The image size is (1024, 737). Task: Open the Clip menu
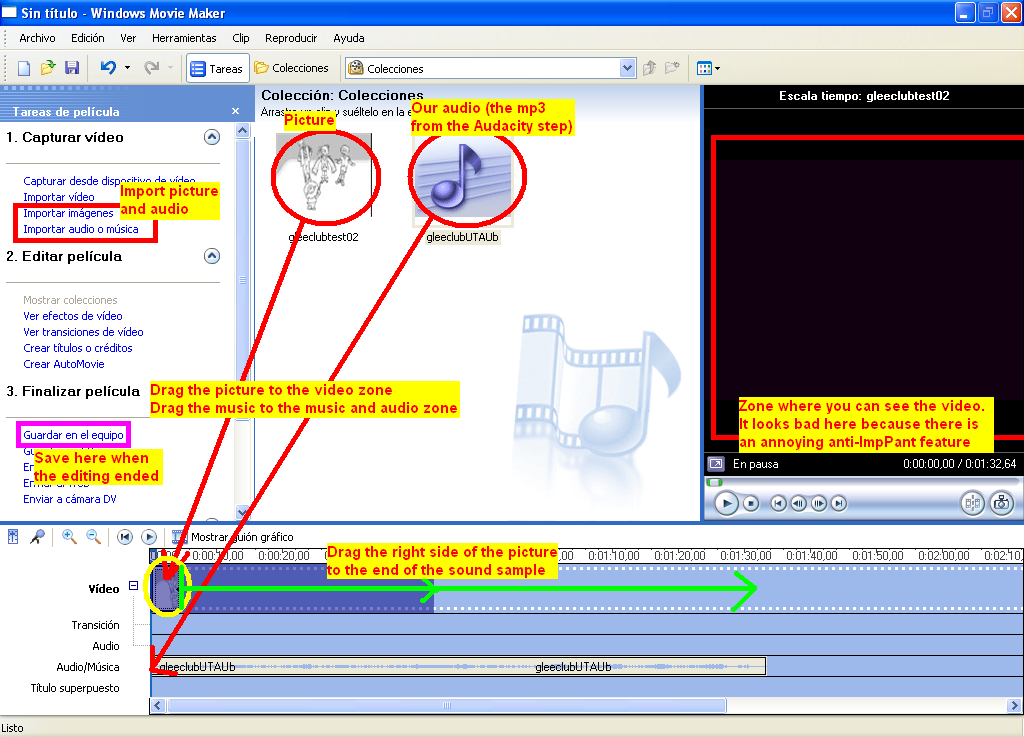[x=241, y=38]
